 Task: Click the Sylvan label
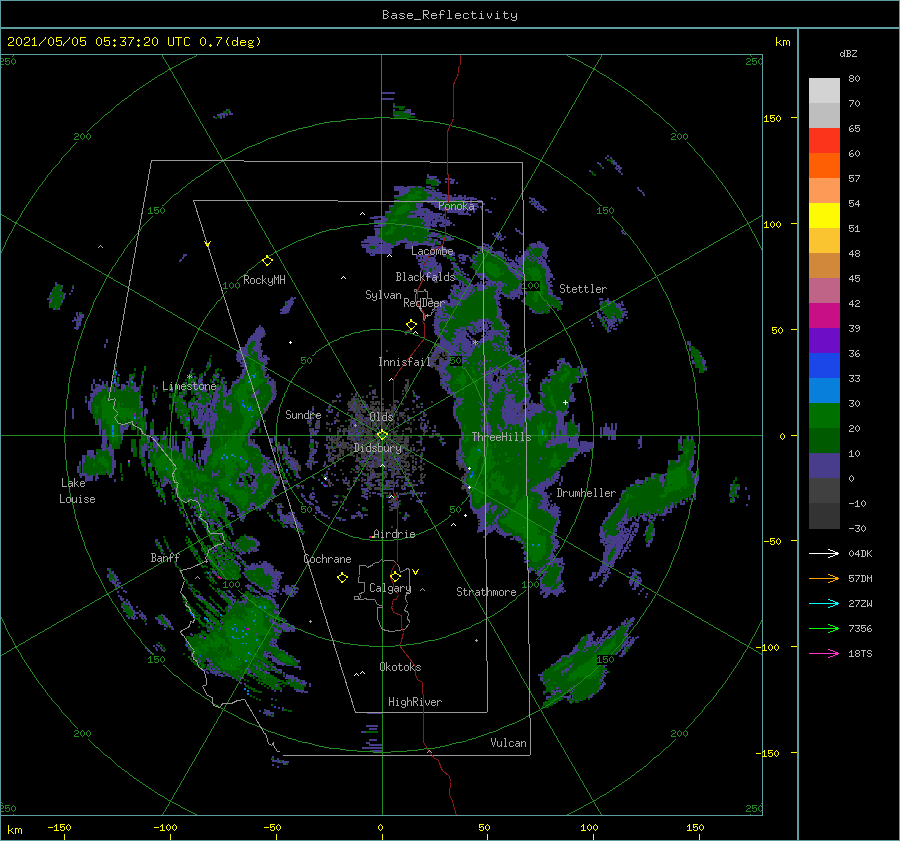point(383,296)
